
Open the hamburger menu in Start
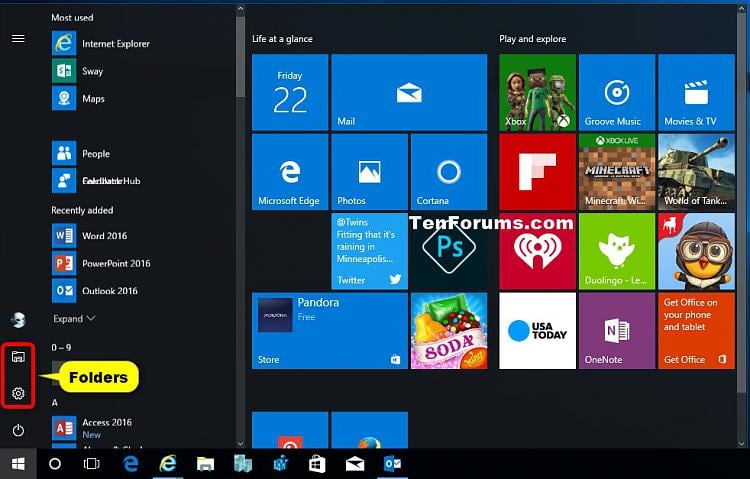click(18, 38)
